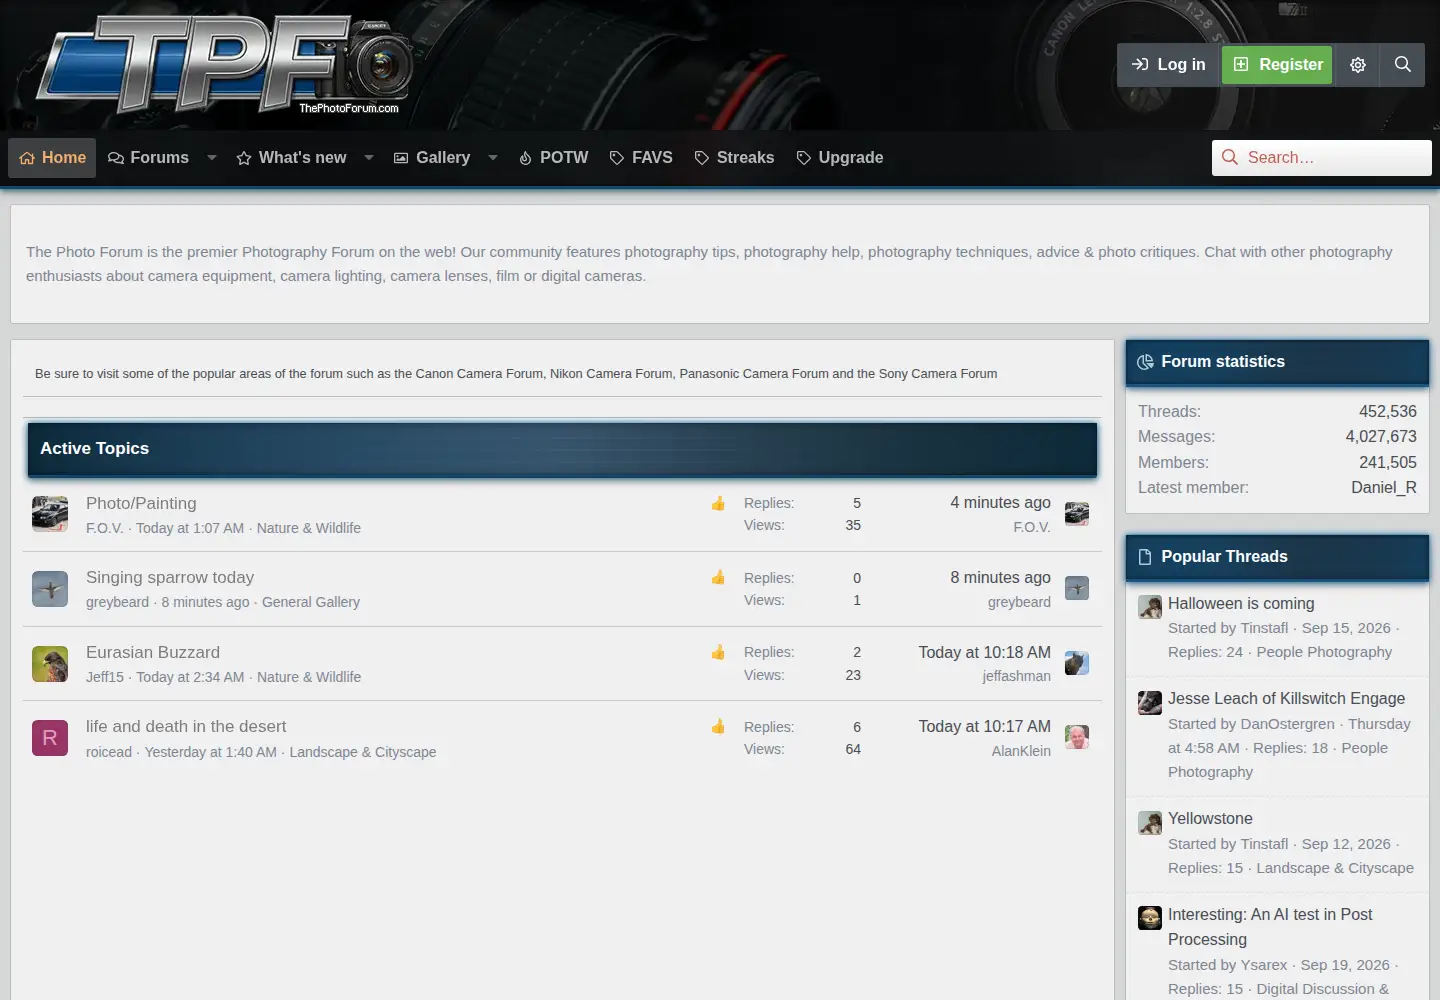Open latest member Daniel_R profile
Screen dimensions: 1440x1000
(1384, 488)
